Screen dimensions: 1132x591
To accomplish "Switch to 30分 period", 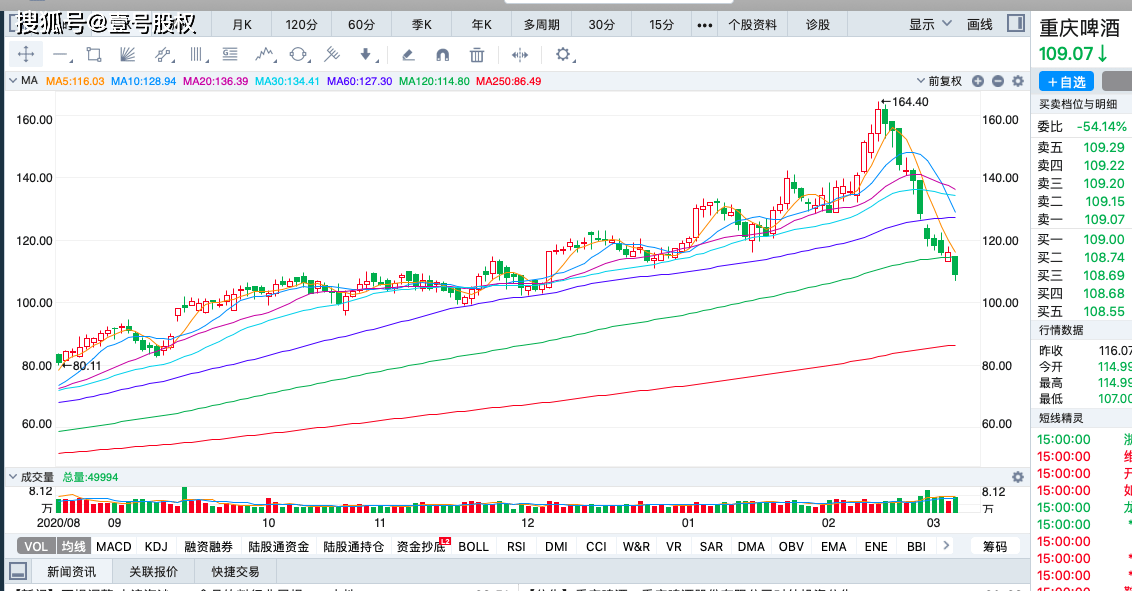I will 601,25.
